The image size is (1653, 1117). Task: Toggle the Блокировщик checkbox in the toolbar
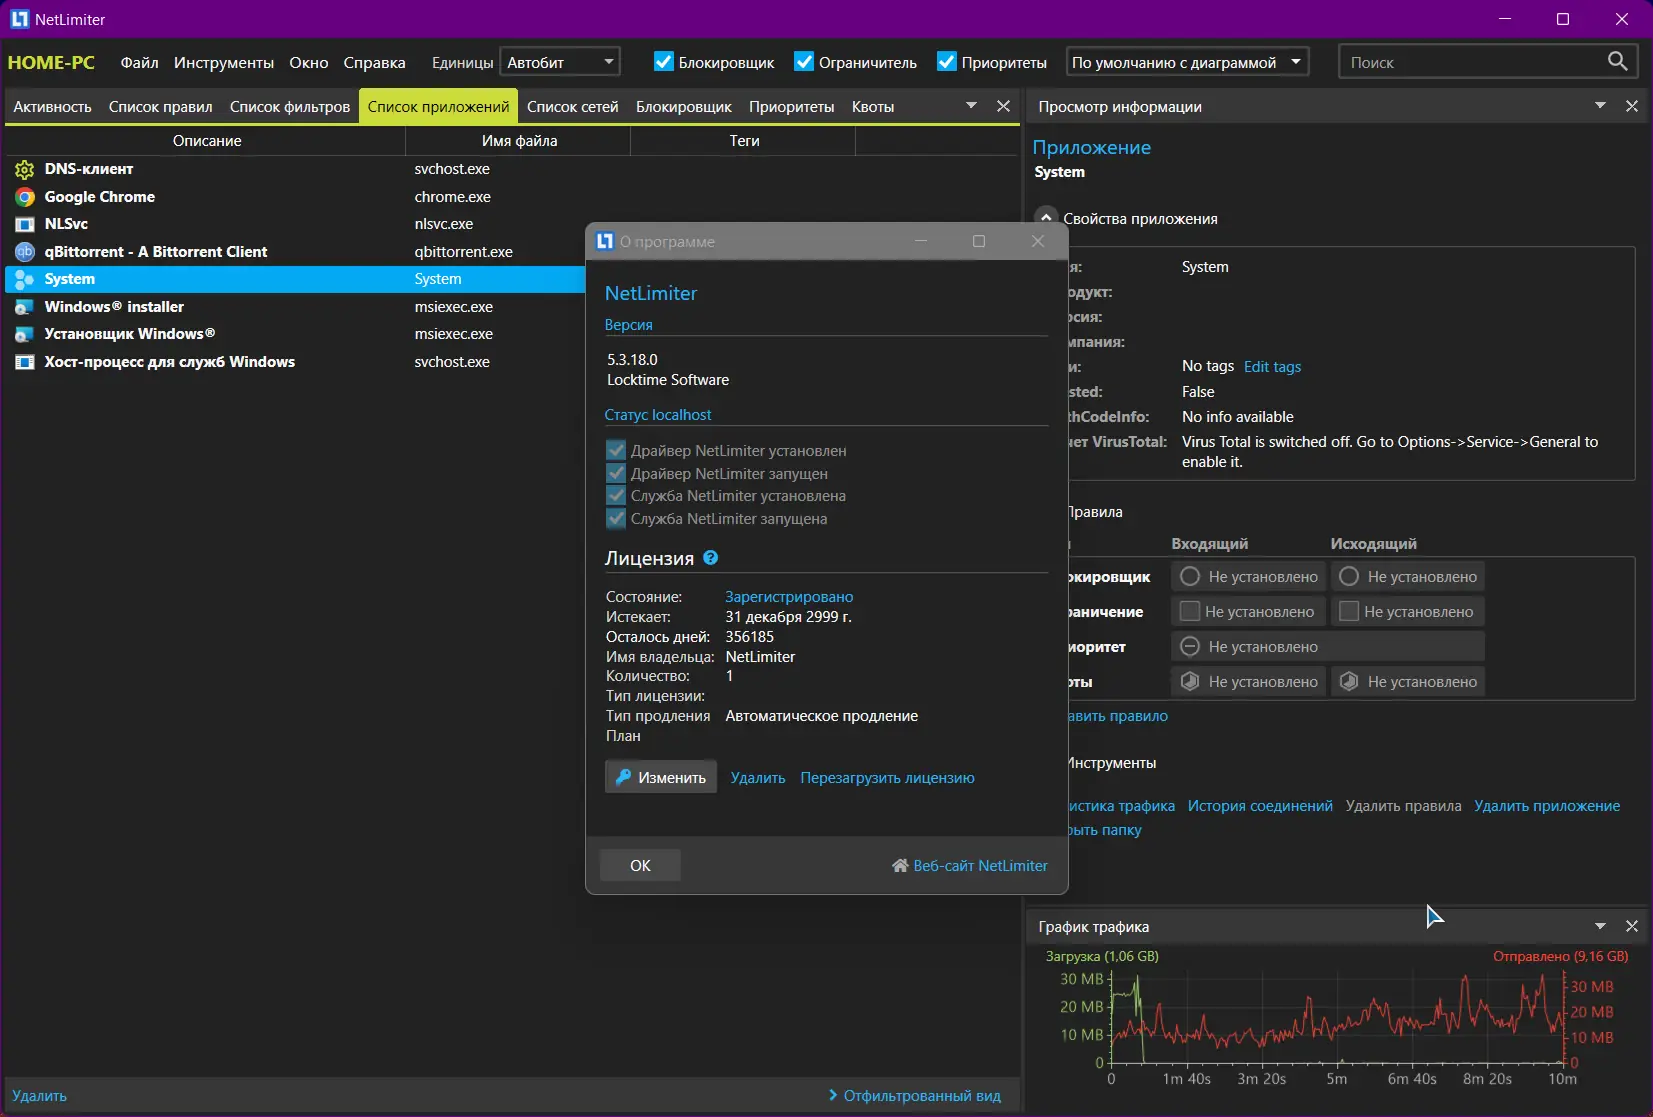664,62
